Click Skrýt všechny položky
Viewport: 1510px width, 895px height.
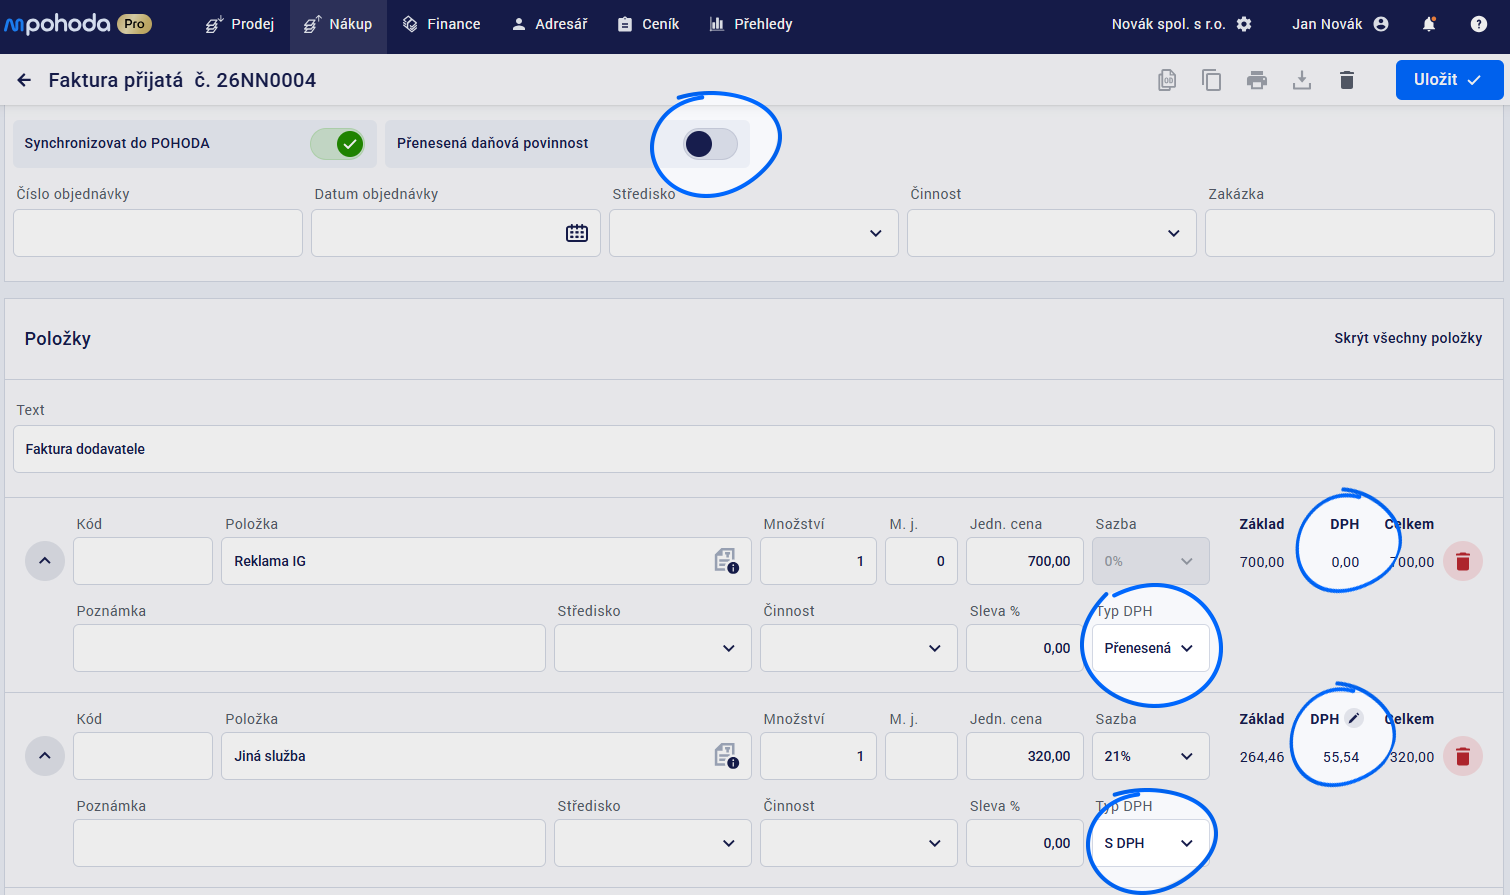1408,338
